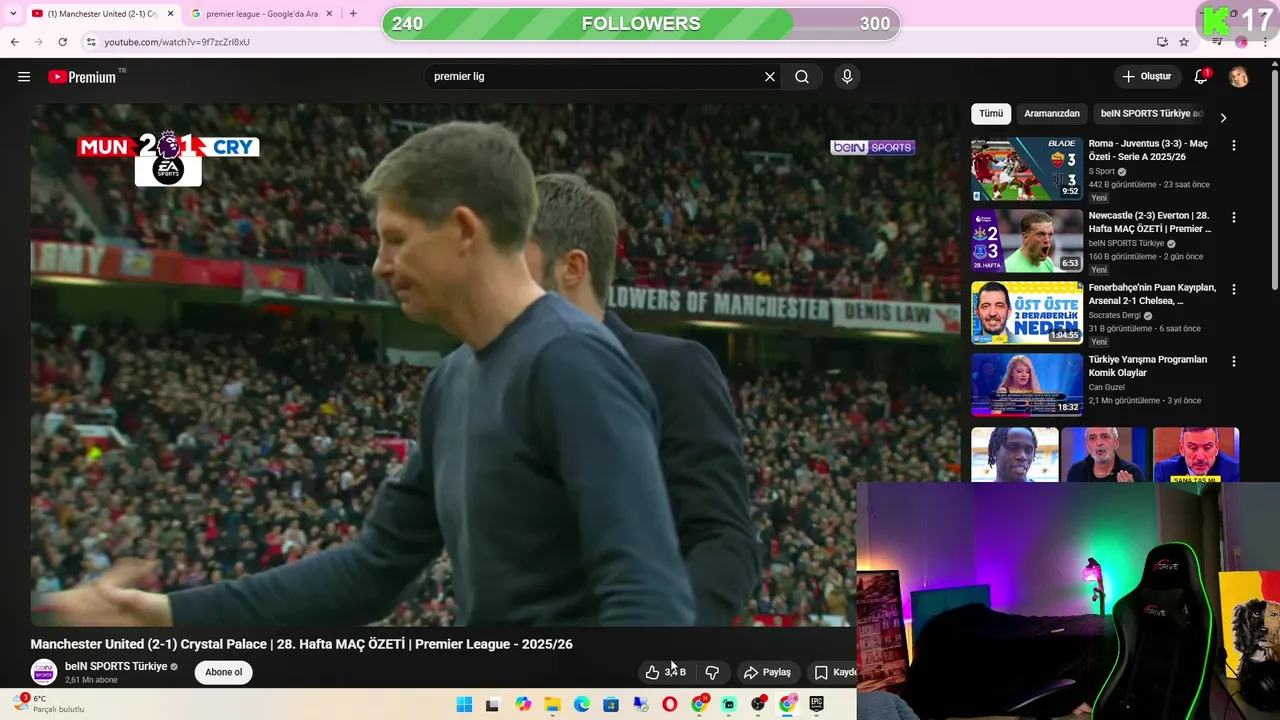1280x720 pixels.
Task: Open Opera browser from the taskbar
Action: coord(670,704)
